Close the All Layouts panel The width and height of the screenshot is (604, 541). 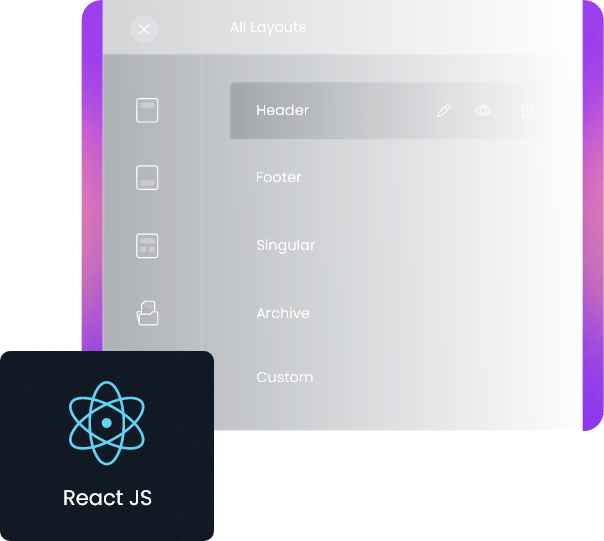144,29
